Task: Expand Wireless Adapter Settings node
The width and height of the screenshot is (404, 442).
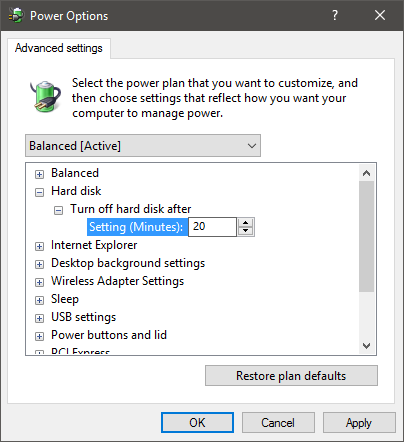Action: coord(39,282)
